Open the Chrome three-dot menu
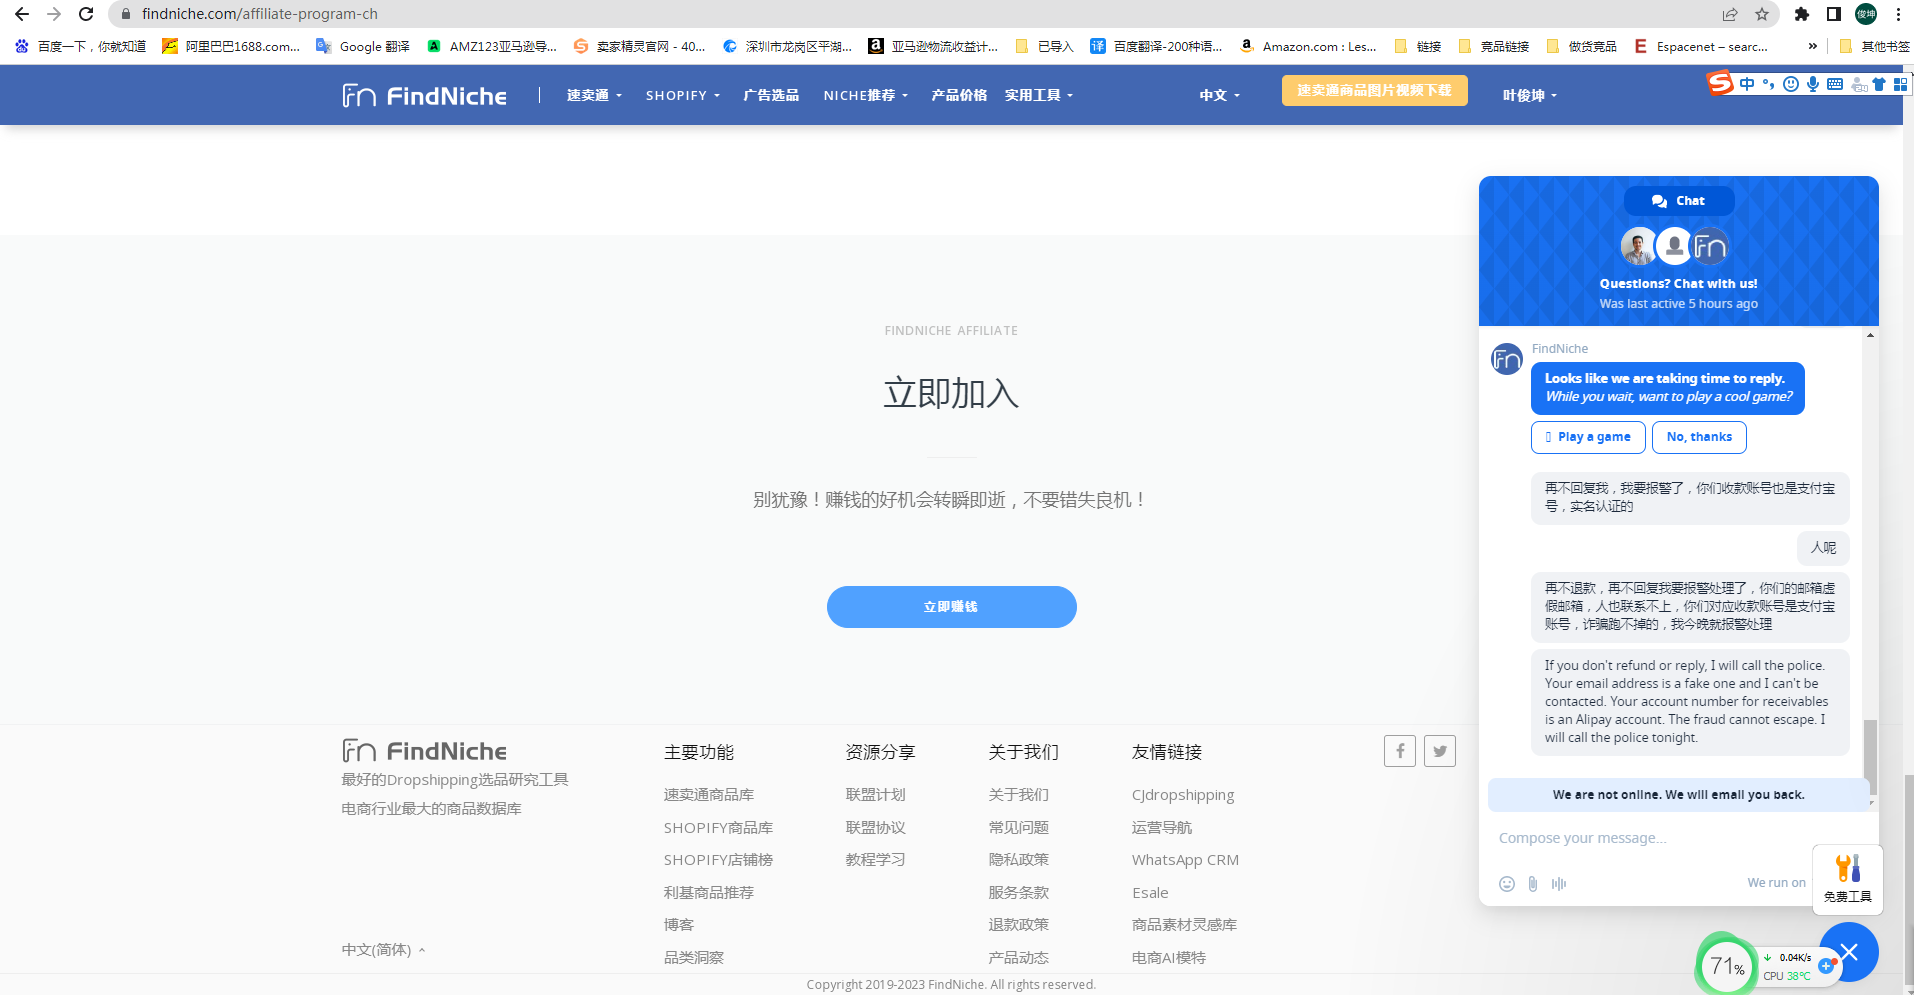 pyautogui.click(x=1898, y=14)
